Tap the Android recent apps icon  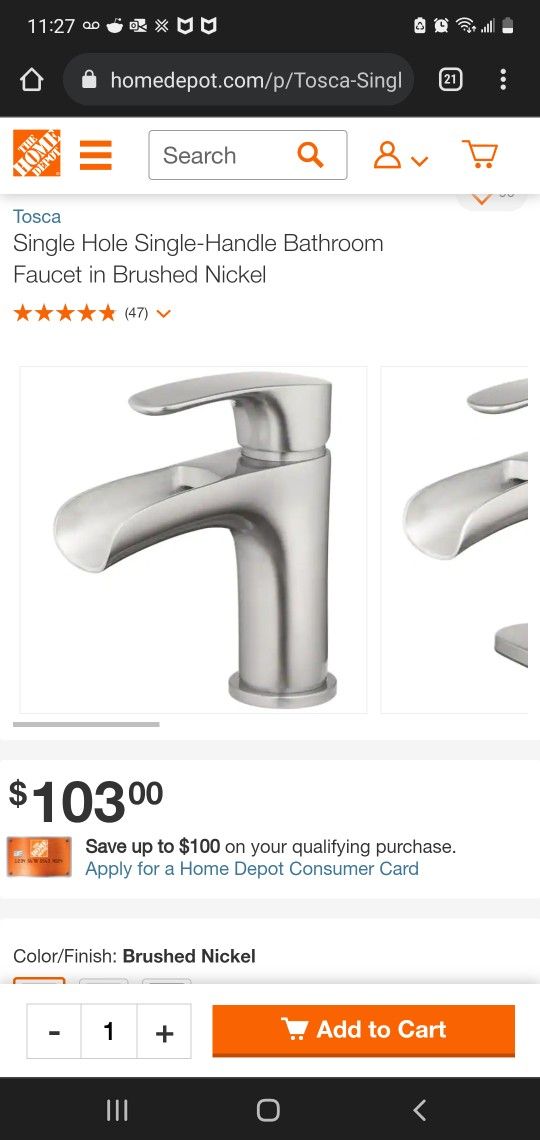117,1109
